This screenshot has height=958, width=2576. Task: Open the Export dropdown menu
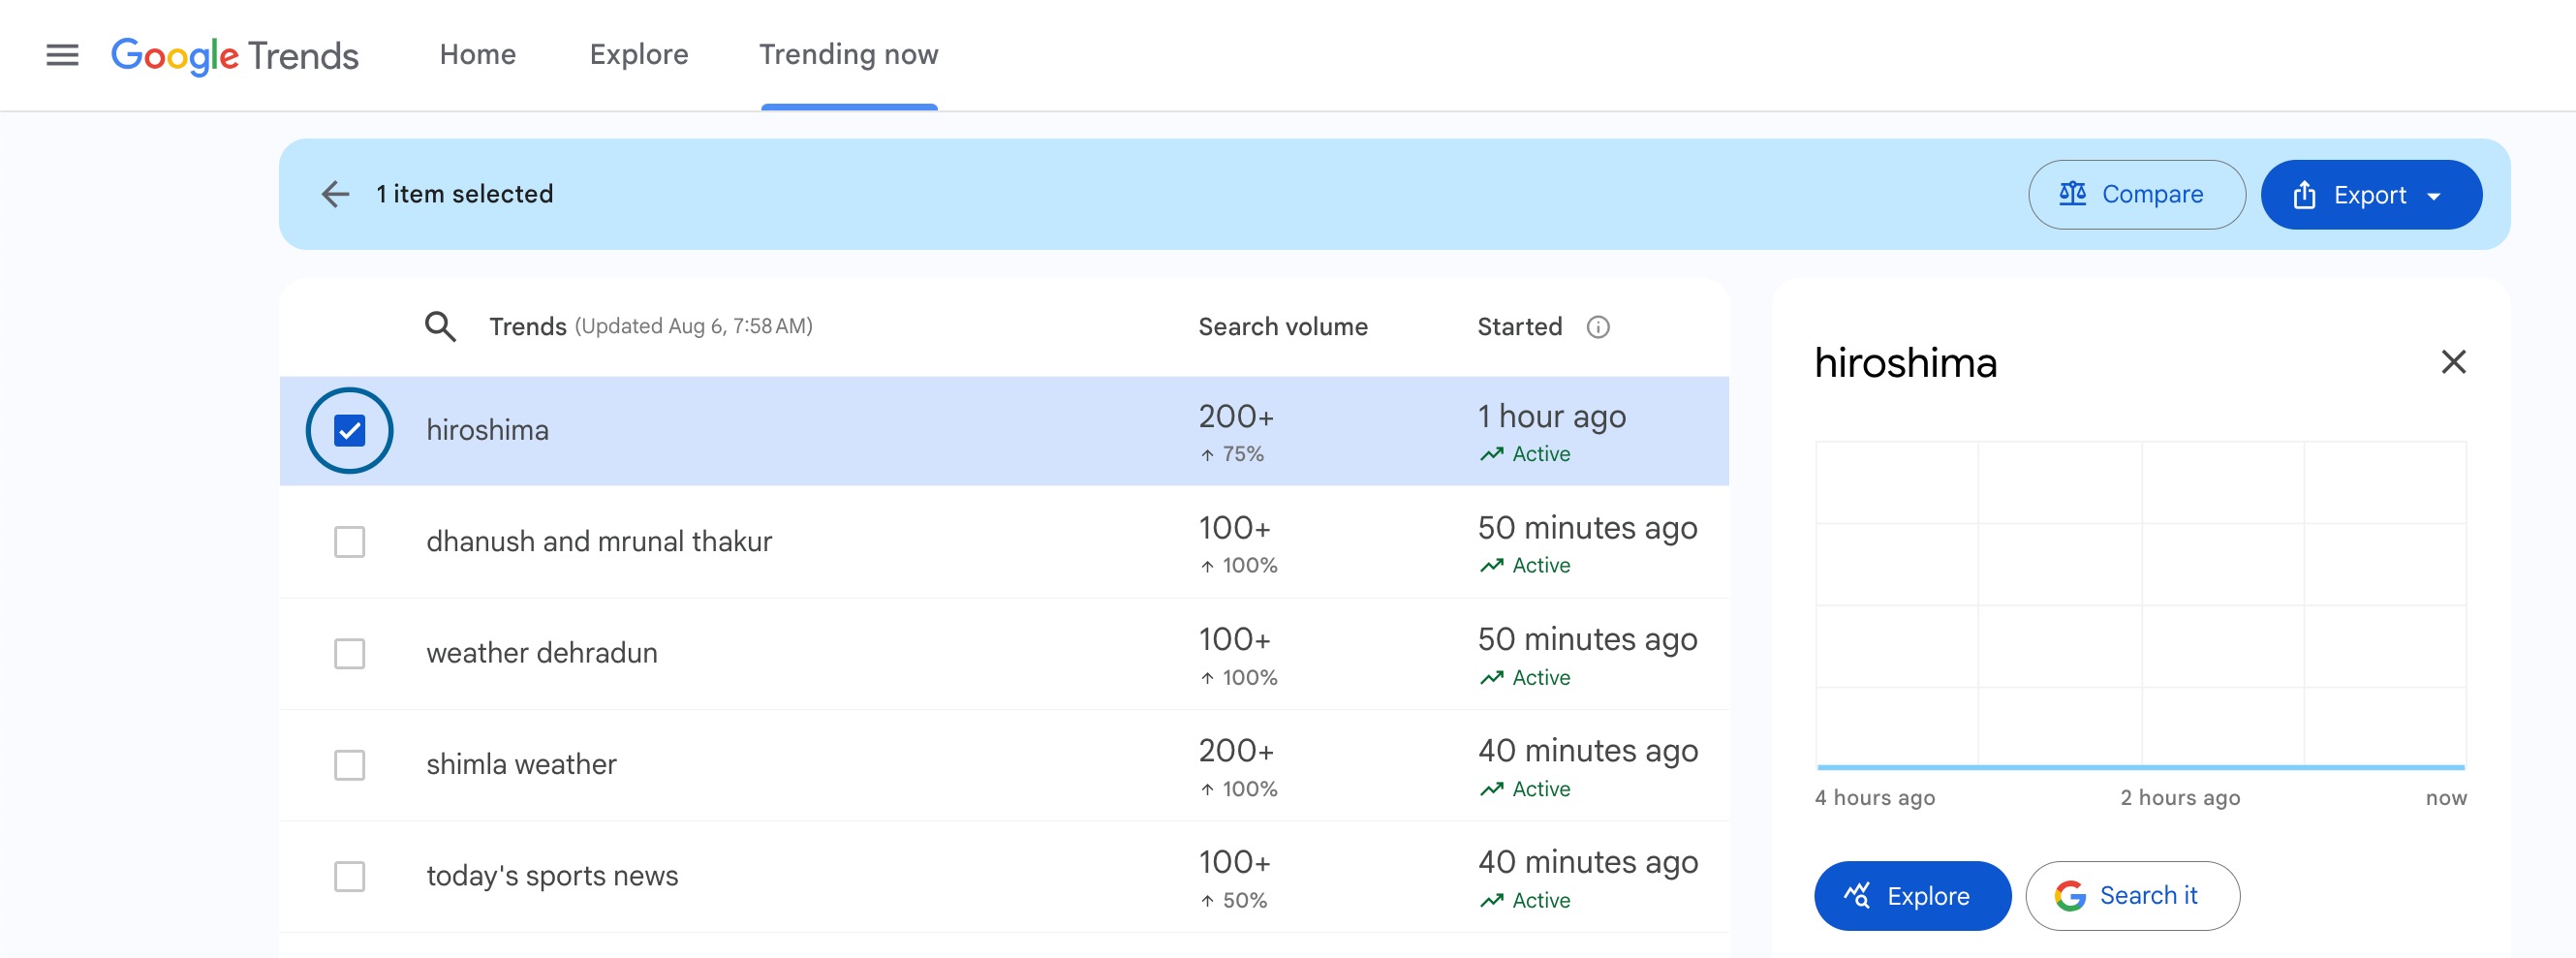pos(2370,195)
